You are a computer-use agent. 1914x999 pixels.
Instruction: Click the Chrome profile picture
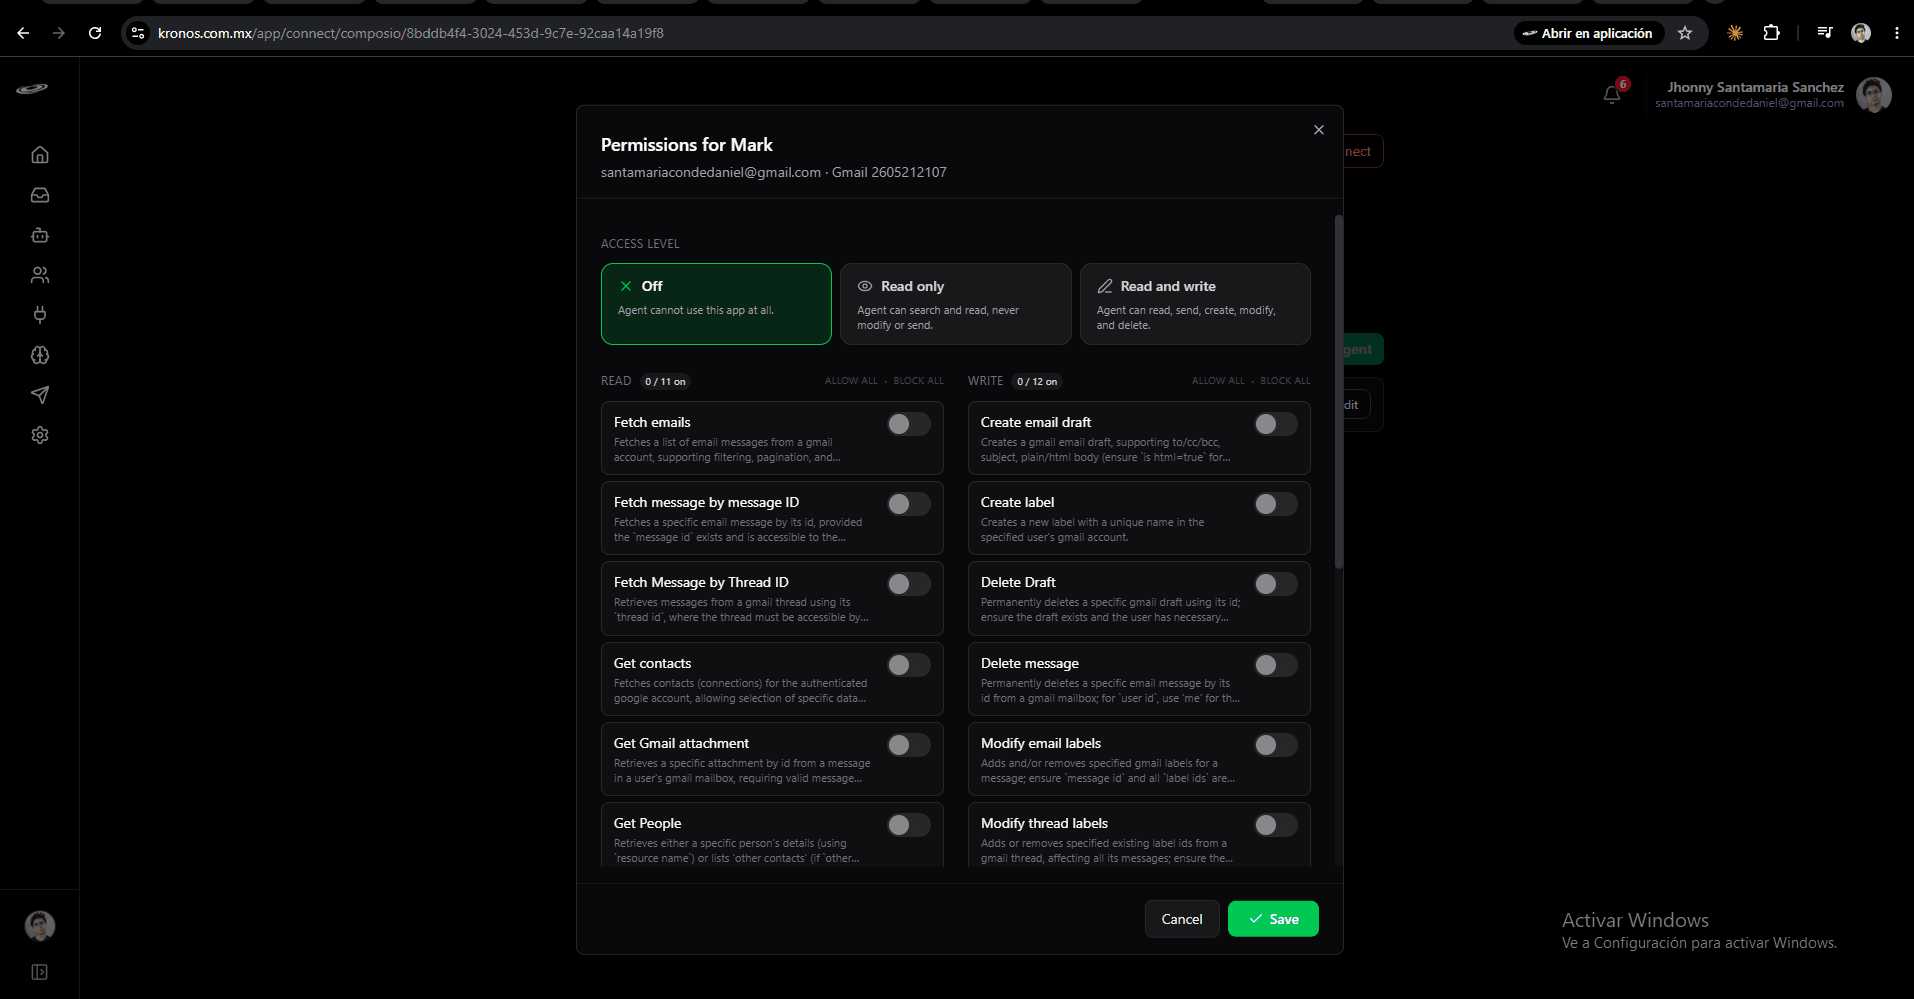(1861, 33)
